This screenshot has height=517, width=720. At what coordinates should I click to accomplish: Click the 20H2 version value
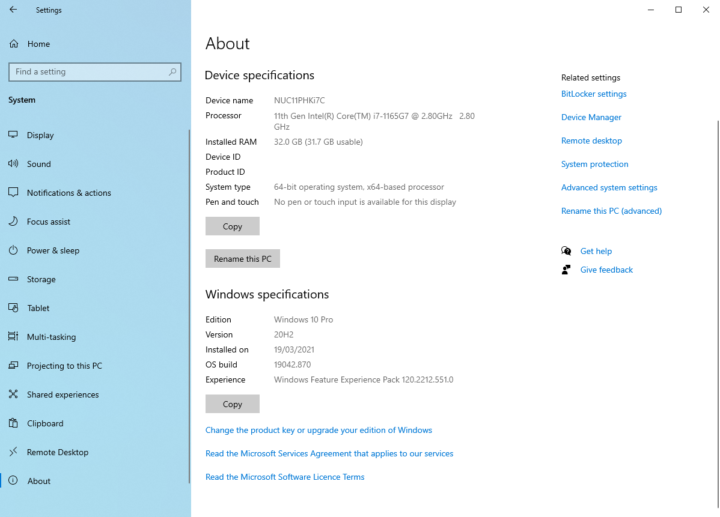click(x=284, y=335)
